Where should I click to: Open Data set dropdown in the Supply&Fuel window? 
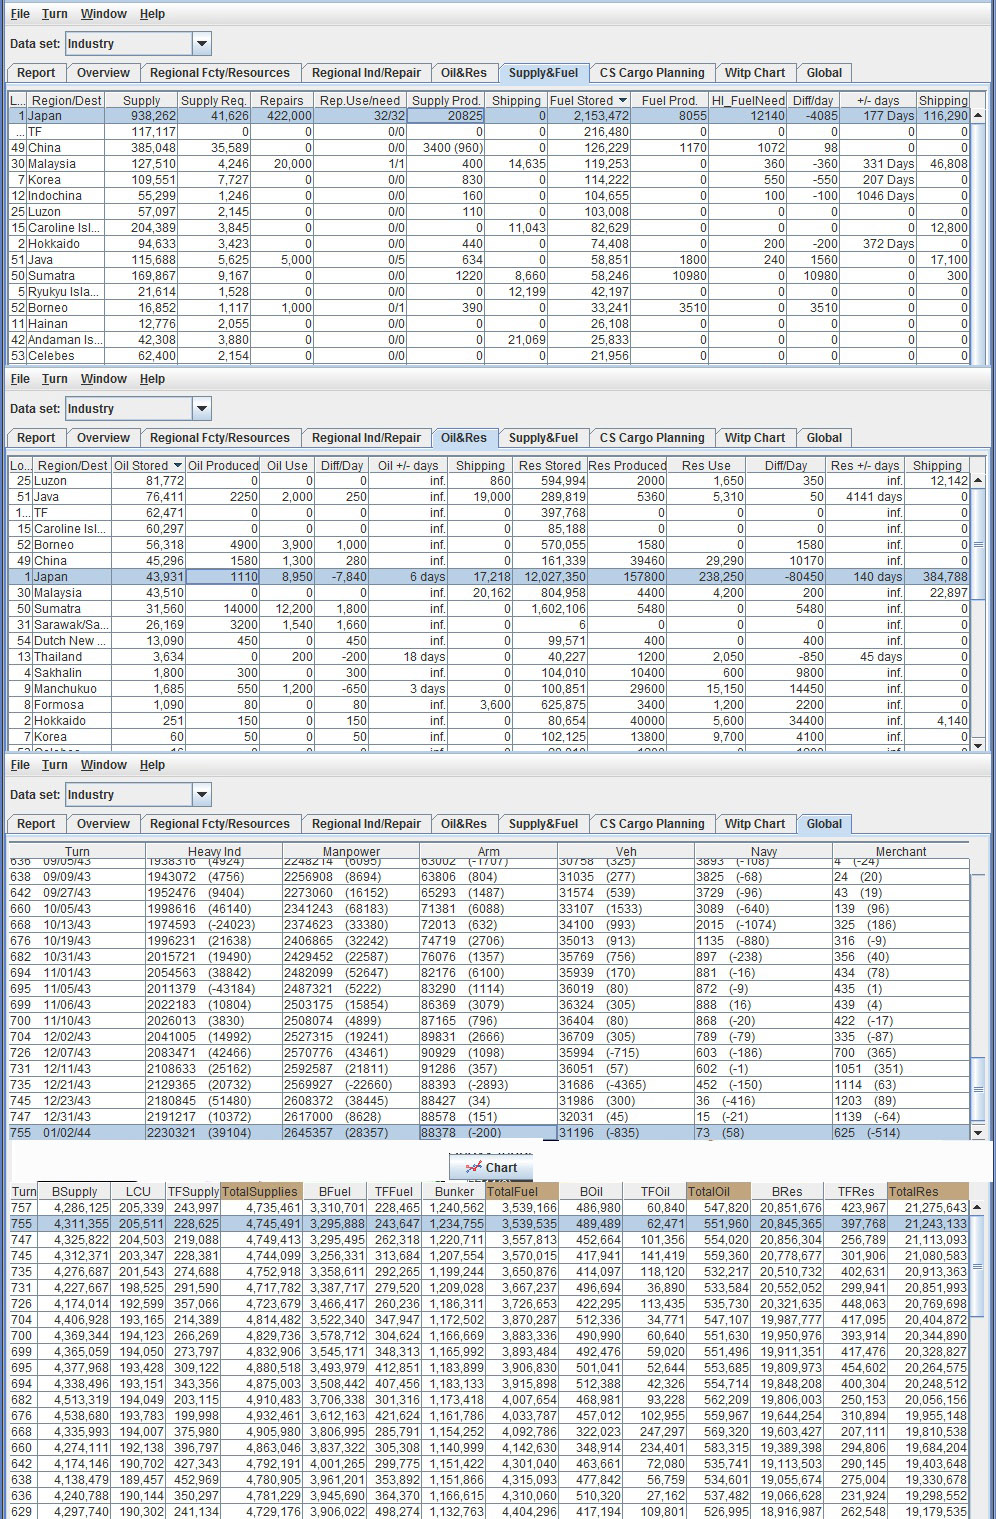[x=202, y=43]
